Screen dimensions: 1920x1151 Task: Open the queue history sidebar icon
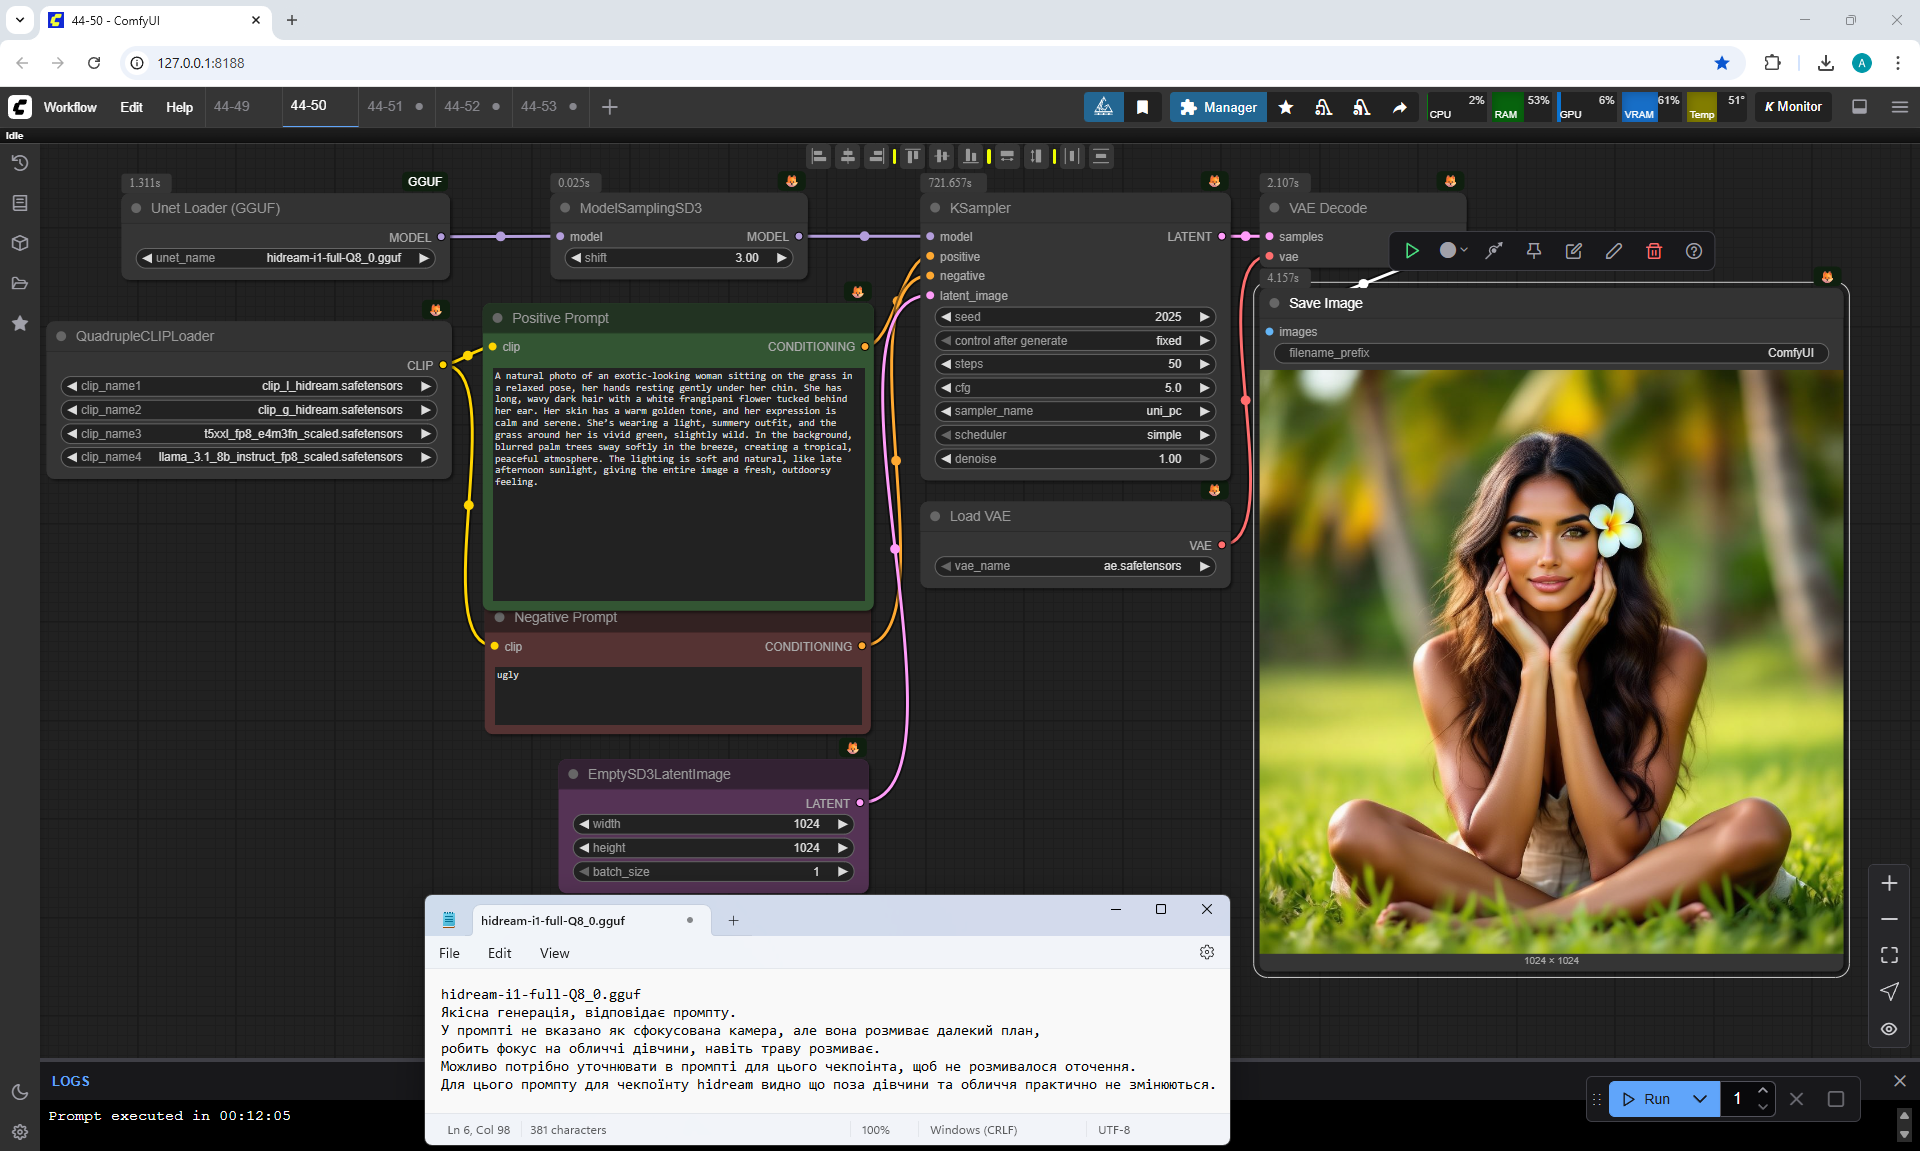[x=20, y=163]
